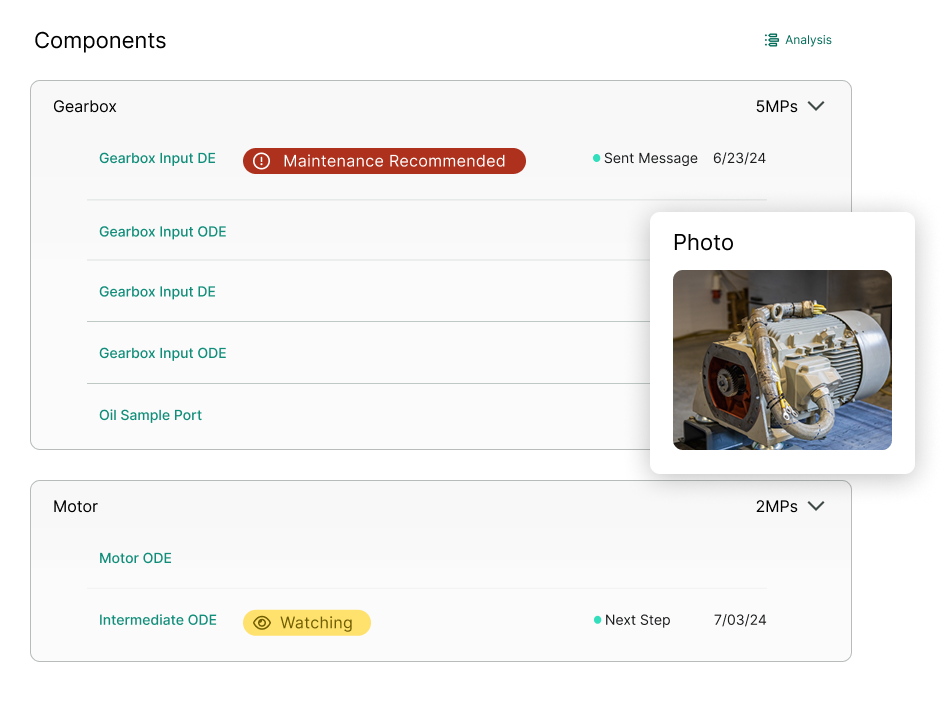Click the 5MPs count label

click(777, 107)
